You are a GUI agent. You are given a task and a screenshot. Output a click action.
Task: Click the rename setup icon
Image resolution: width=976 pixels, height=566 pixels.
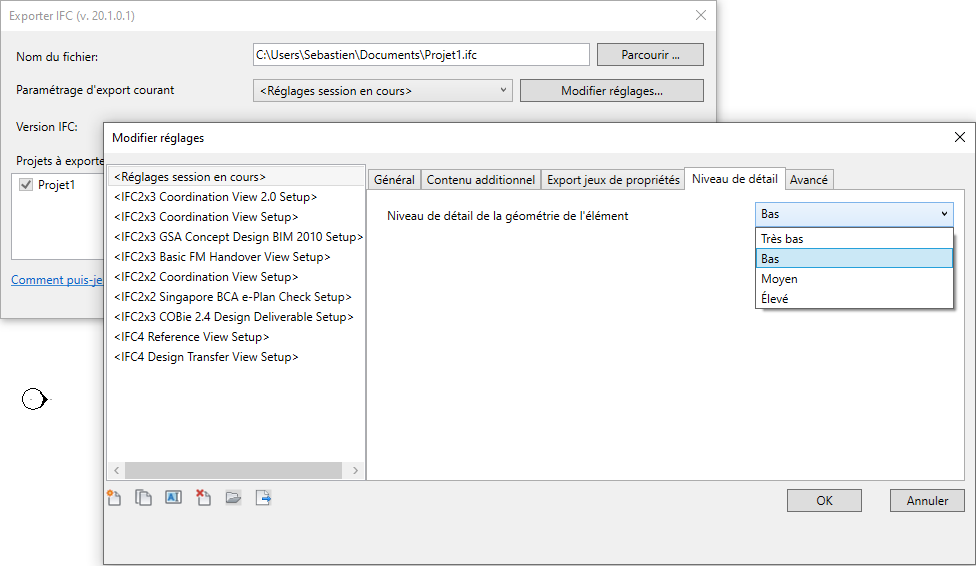tap(173, 498)
